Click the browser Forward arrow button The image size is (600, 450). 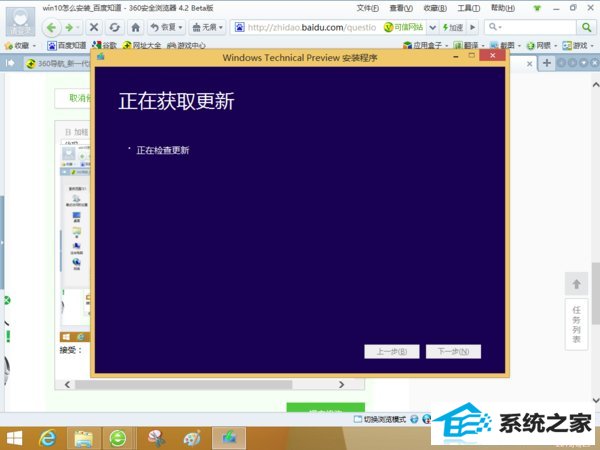(x=70, y=28)
